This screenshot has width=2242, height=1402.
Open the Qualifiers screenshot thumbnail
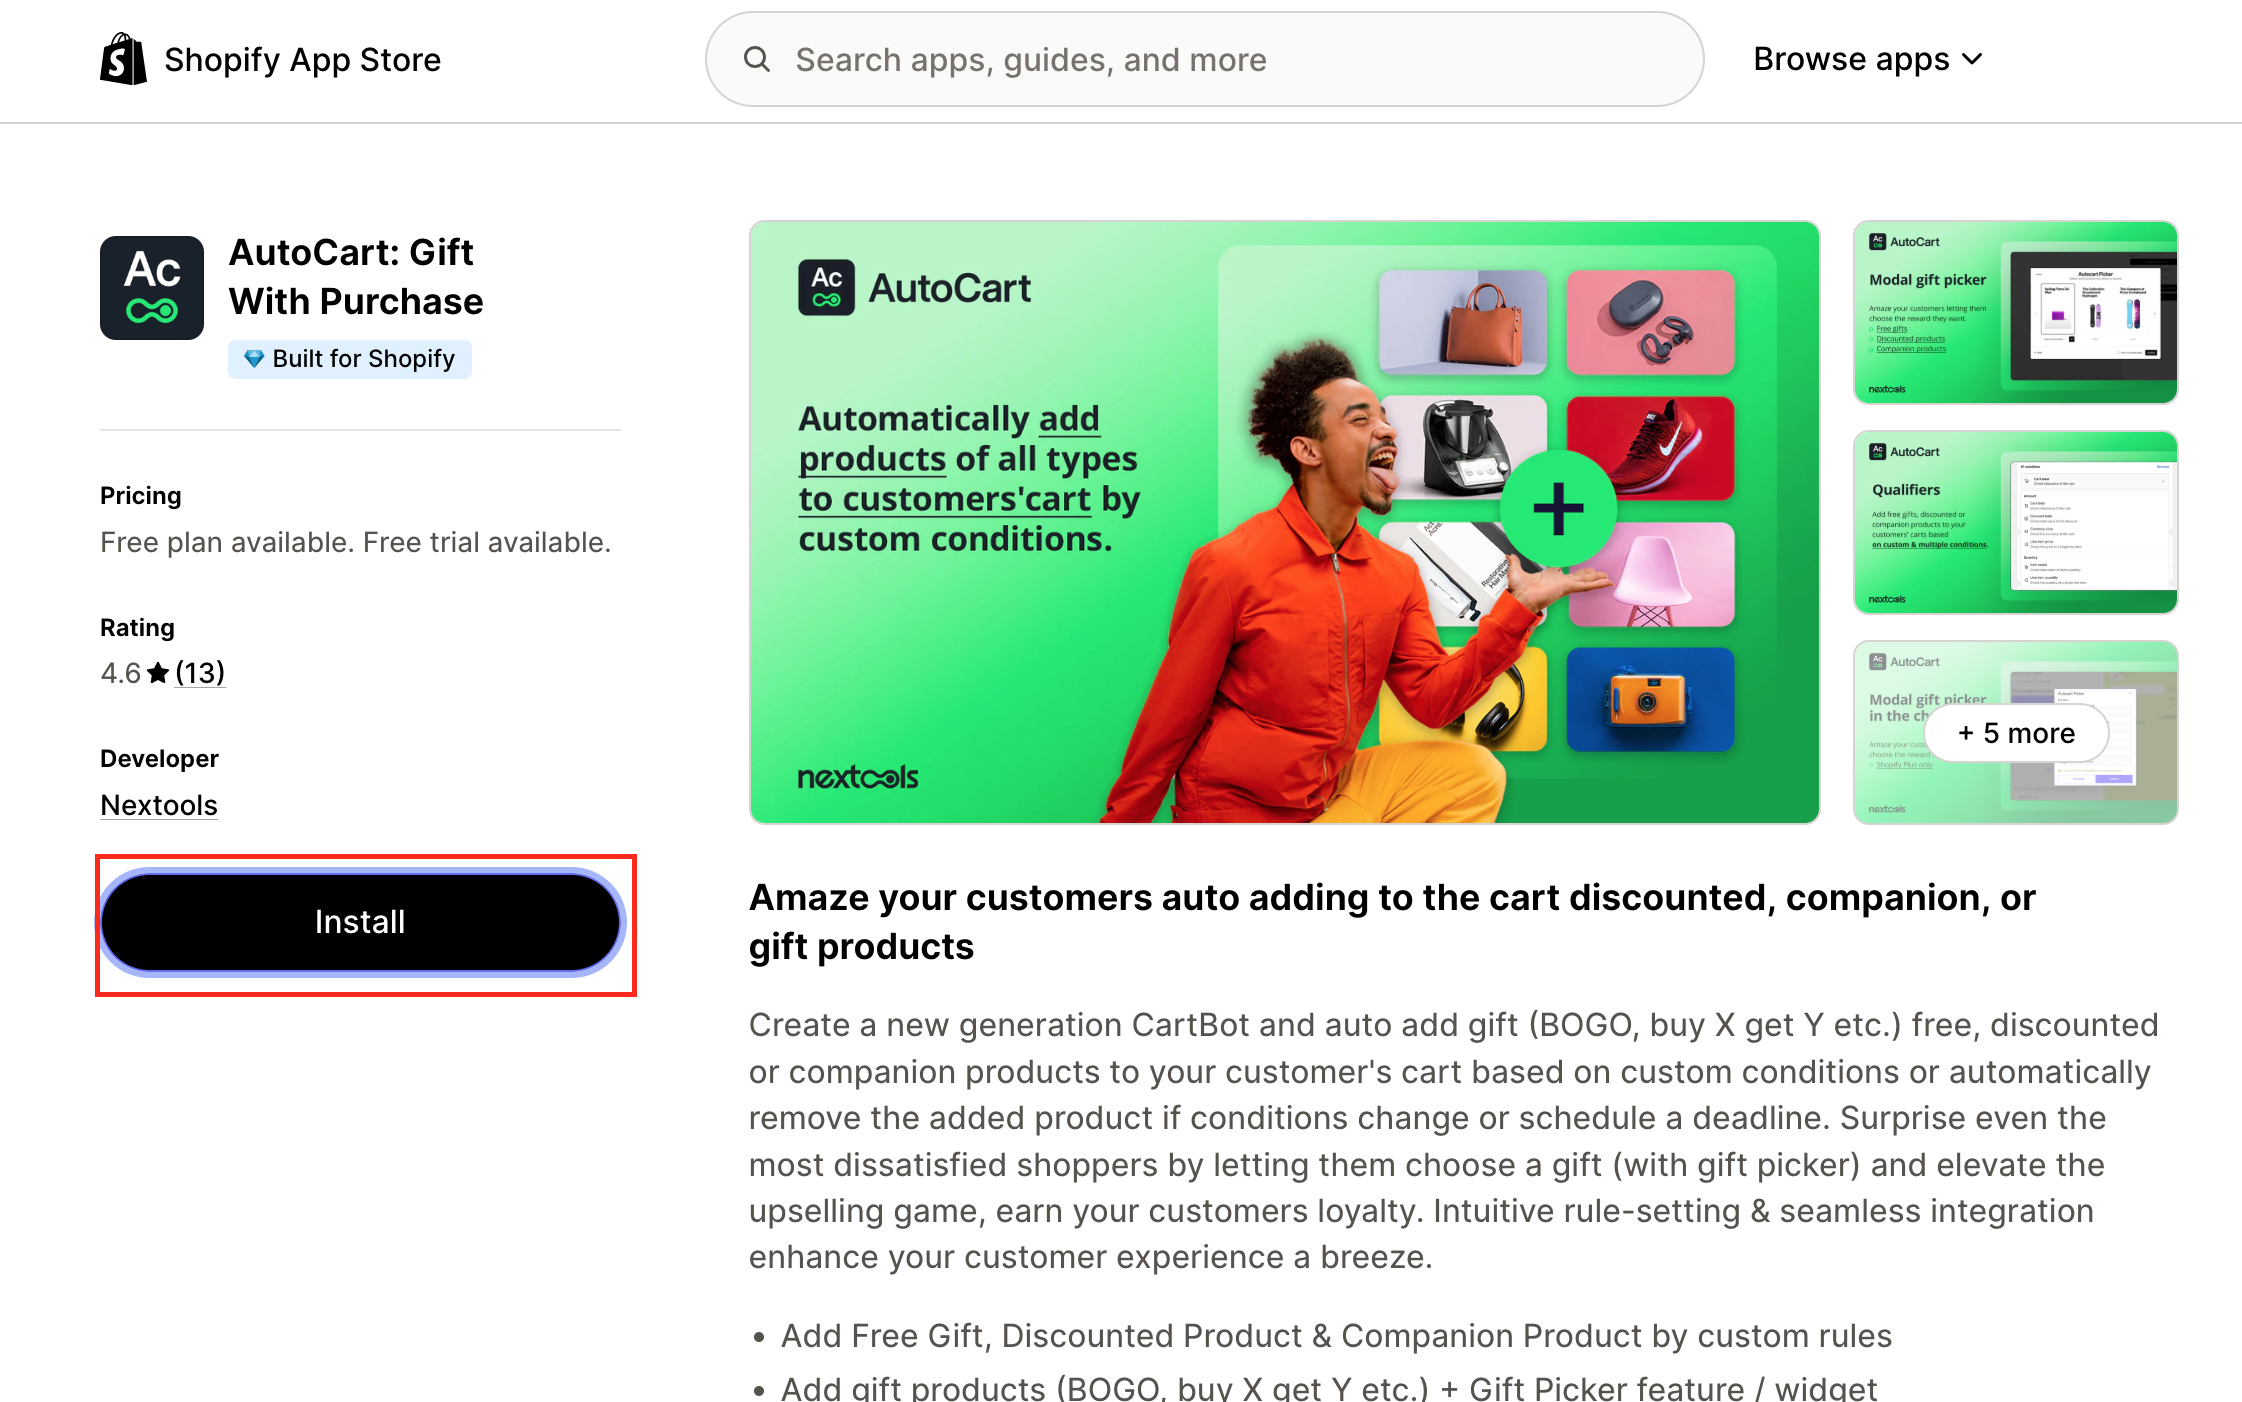coord(2015,522)
